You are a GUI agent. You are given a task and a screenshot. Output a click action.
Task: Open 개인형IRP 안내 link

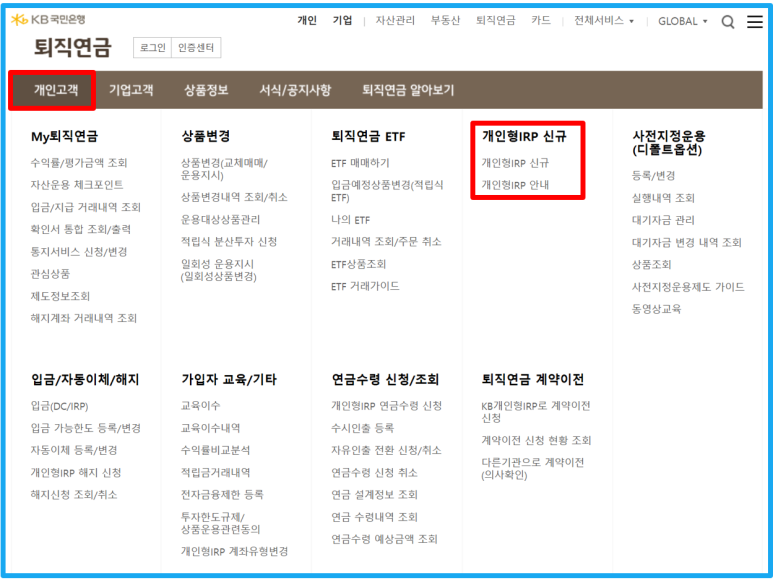tap(515, 185)
